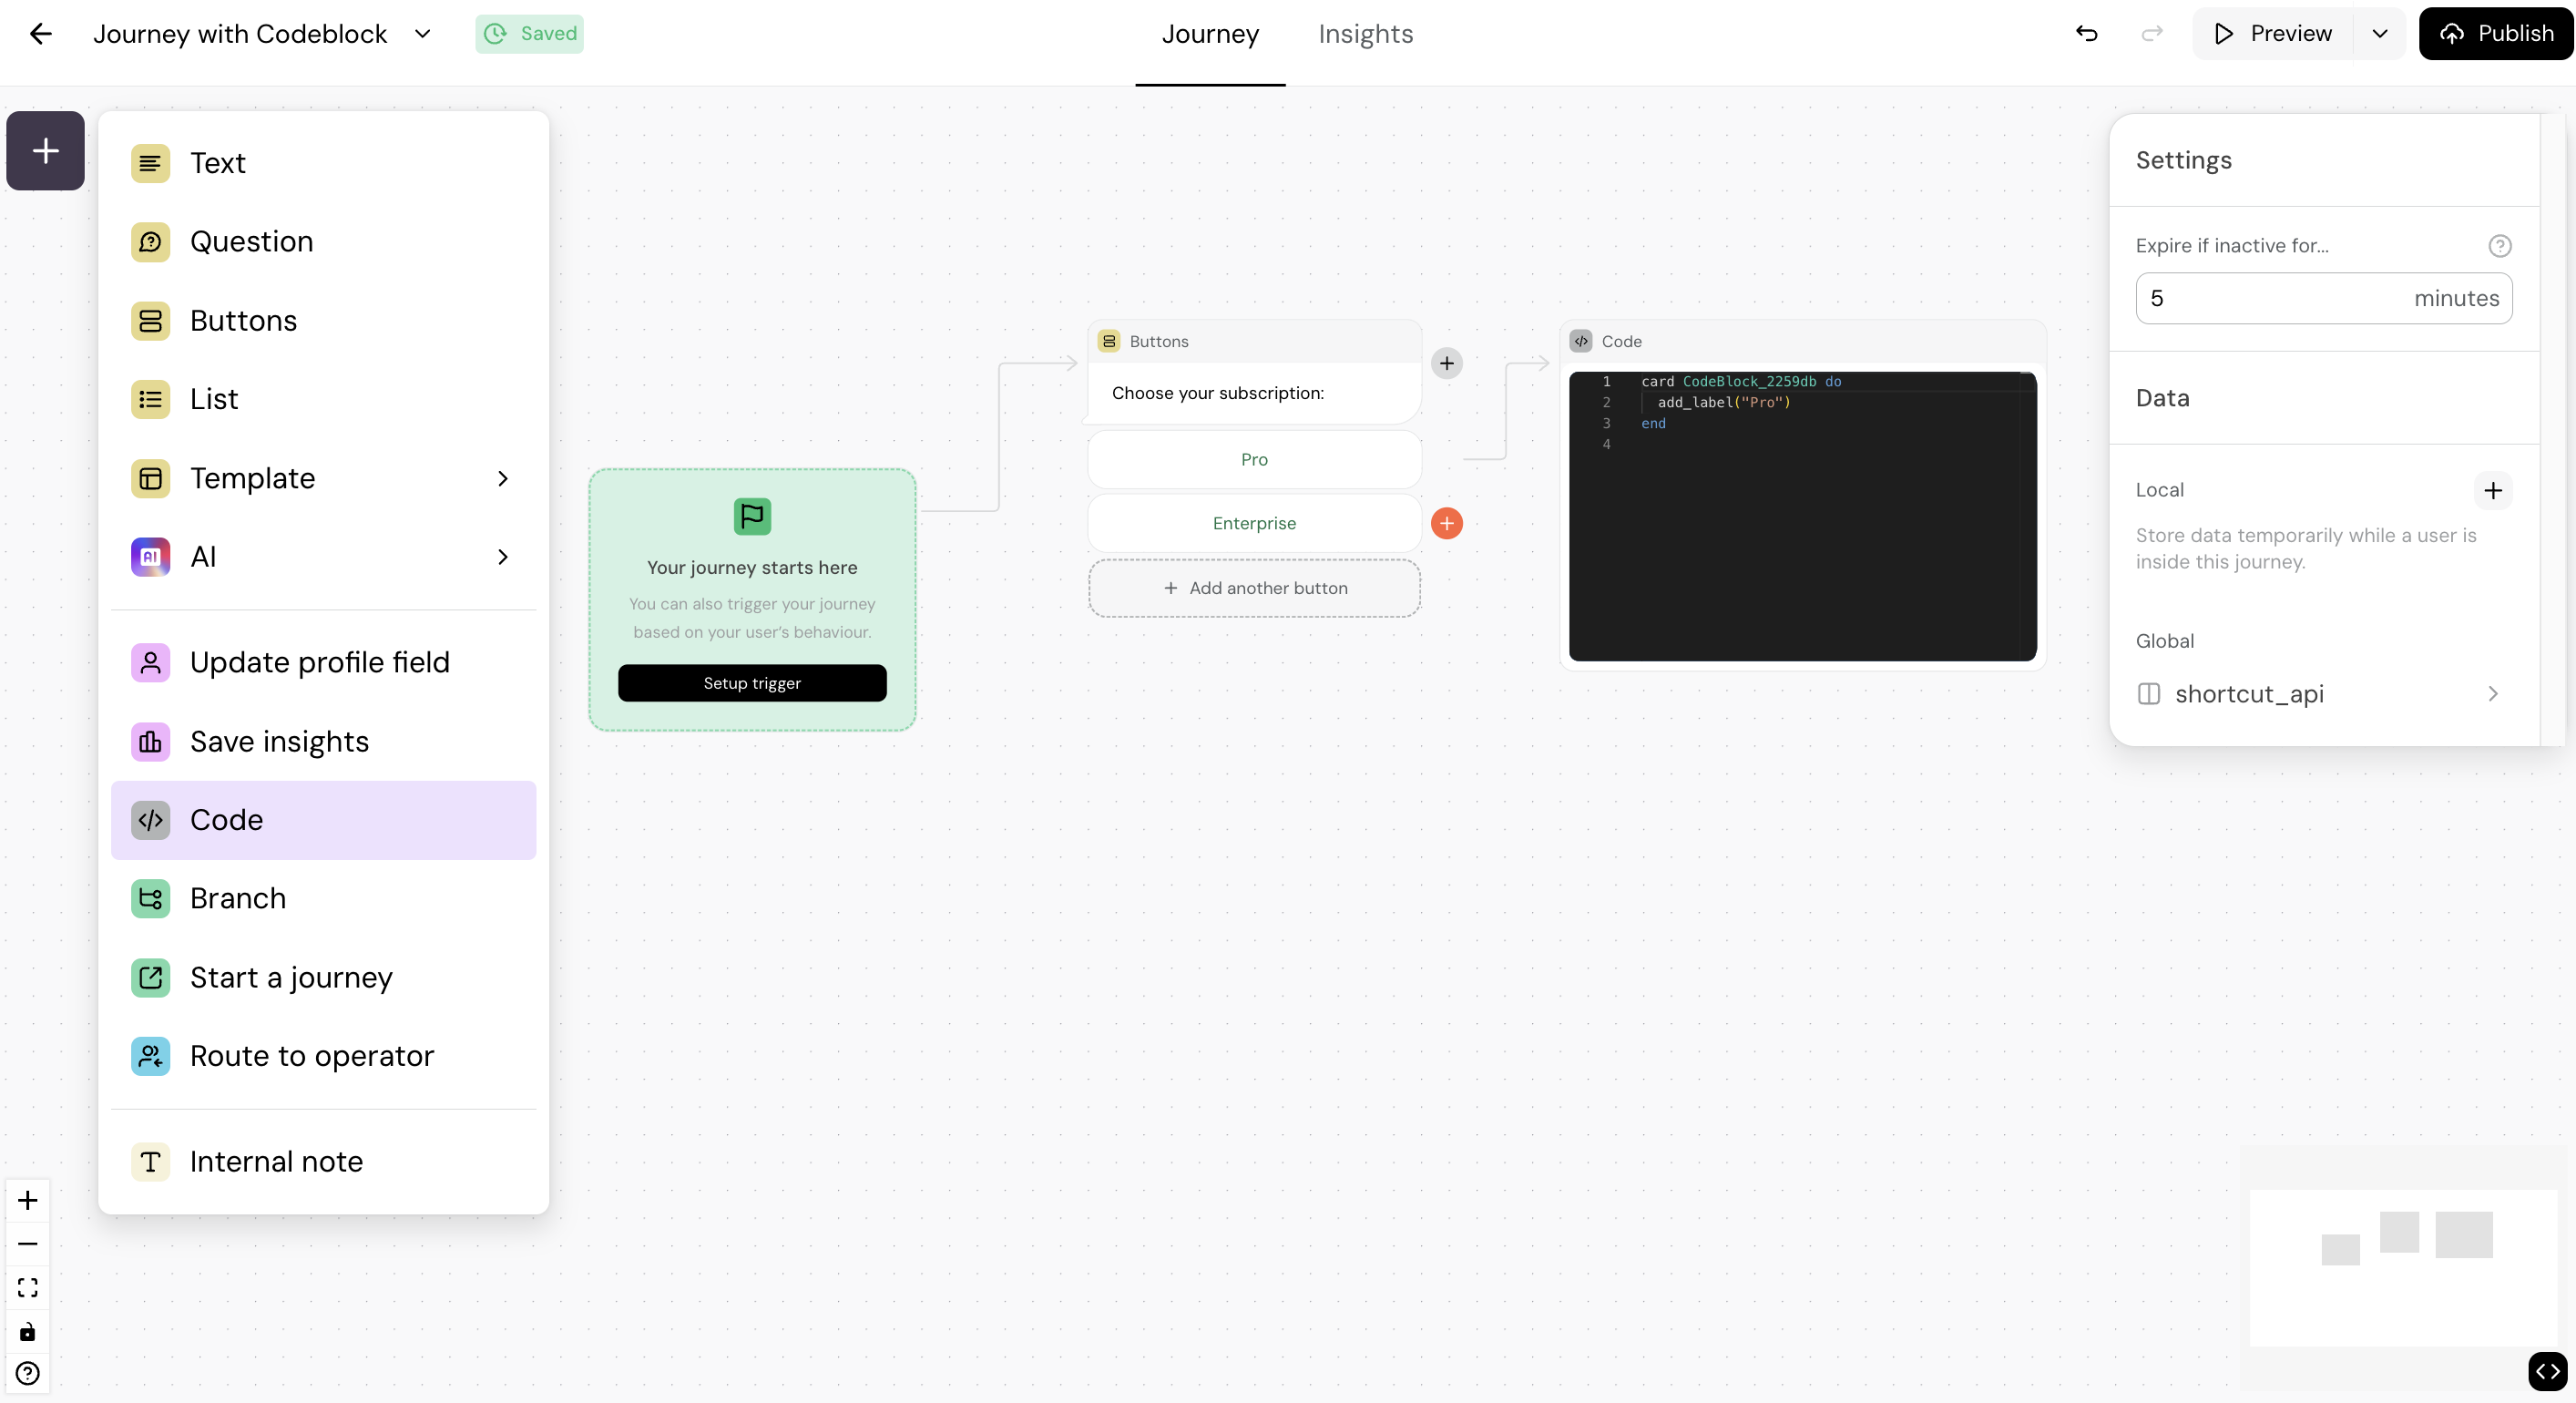Click the Saved status badge
The width and height of the screenshot is (2576, 1403).
[x=529, y=34]
